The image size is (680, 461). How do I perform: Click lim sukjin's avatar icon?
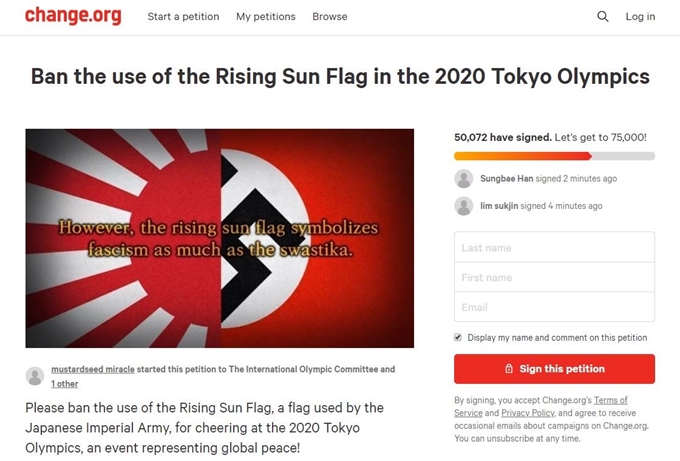click(x=464, y=206)
